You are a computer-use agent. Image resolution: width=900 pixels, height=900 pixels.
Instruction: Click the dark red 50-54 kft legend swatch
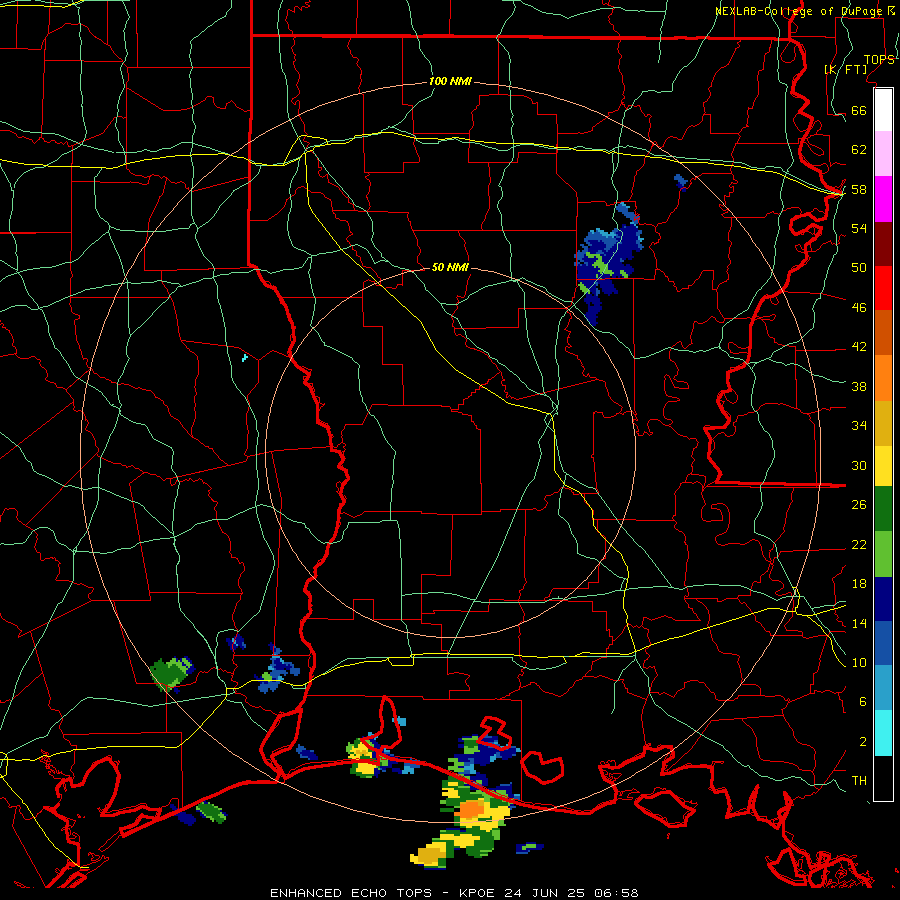point(883,244)
